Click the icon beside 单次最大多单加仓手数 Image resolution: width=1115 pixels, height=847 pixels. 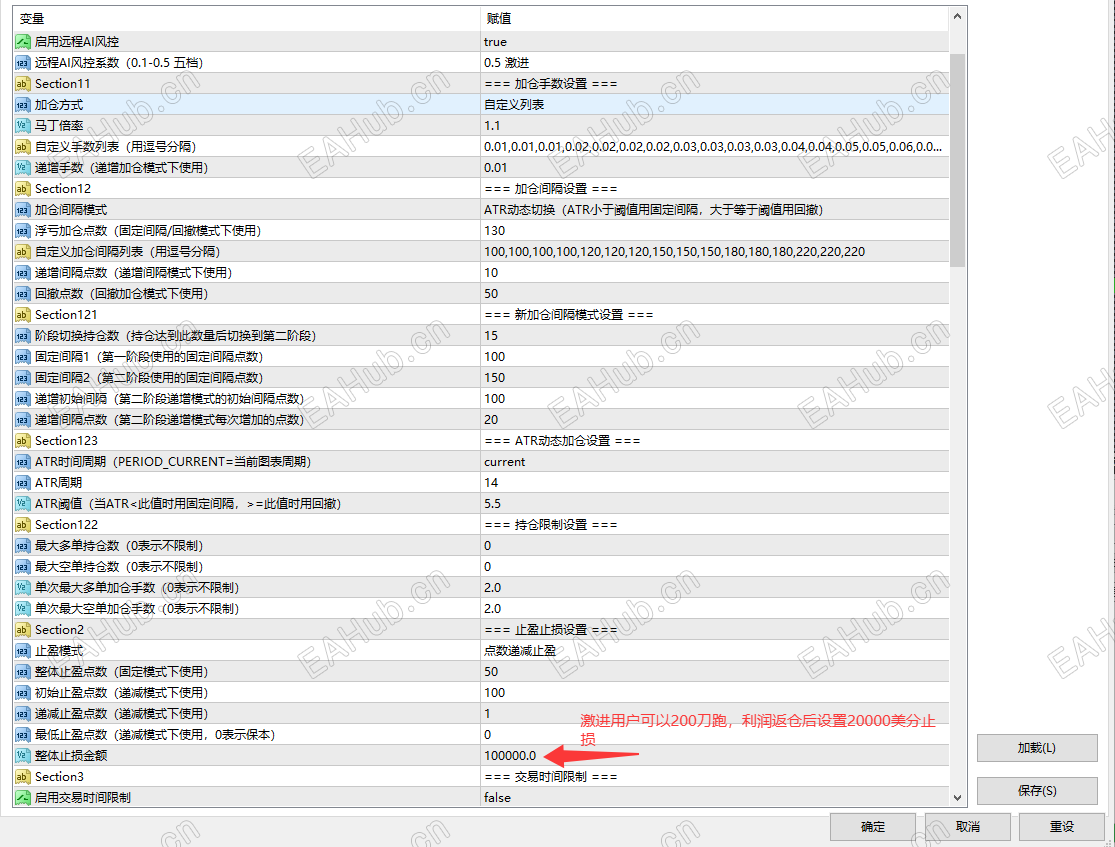(x=23, y=587)
